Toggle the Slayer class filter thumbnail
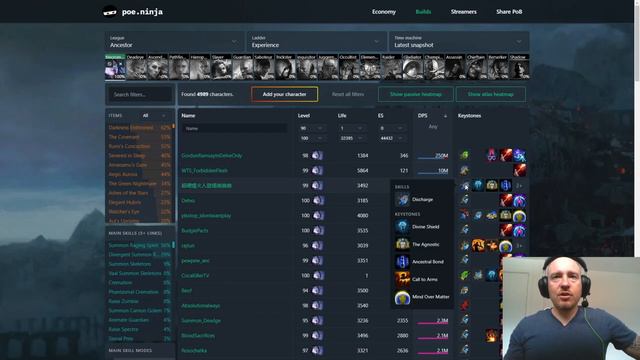Screen dimensions: 640x360 (221, 67)
